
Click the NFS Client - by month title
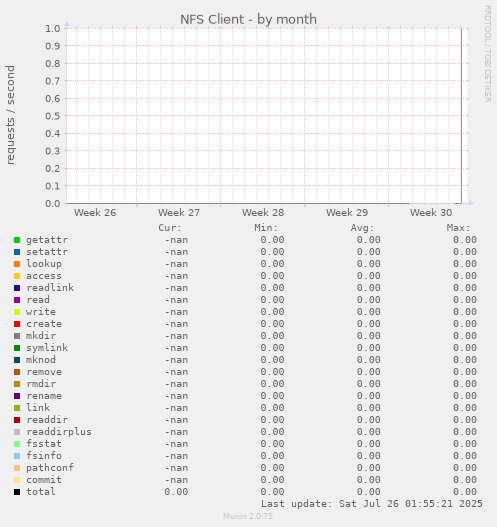248,19
